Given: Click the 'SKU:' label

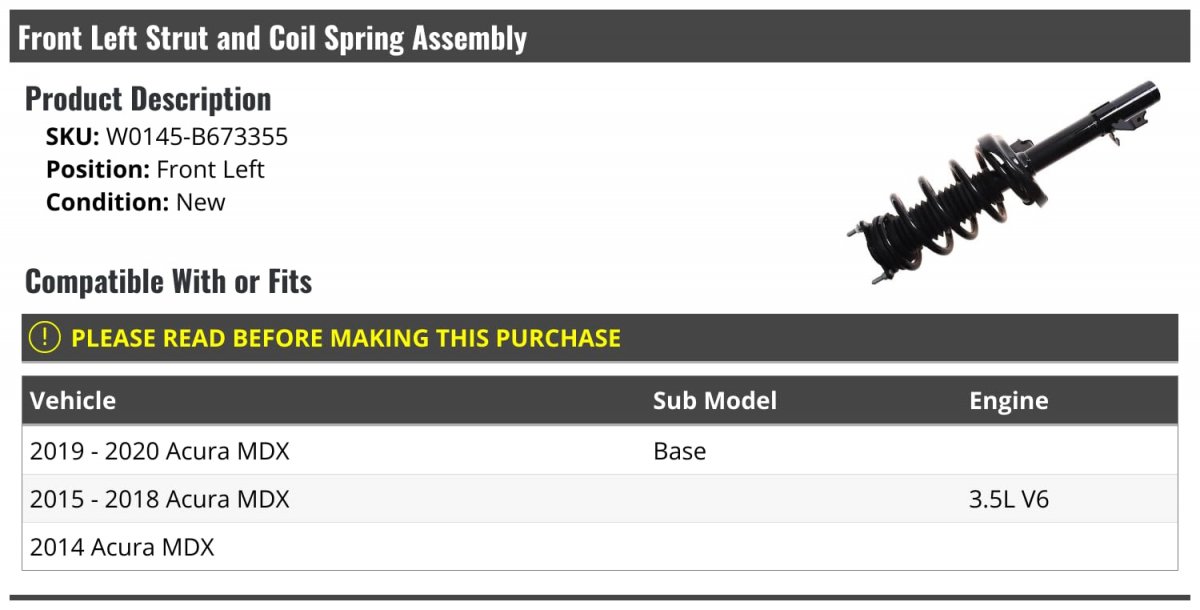Looking at the screenshot, I should point(72,137).
